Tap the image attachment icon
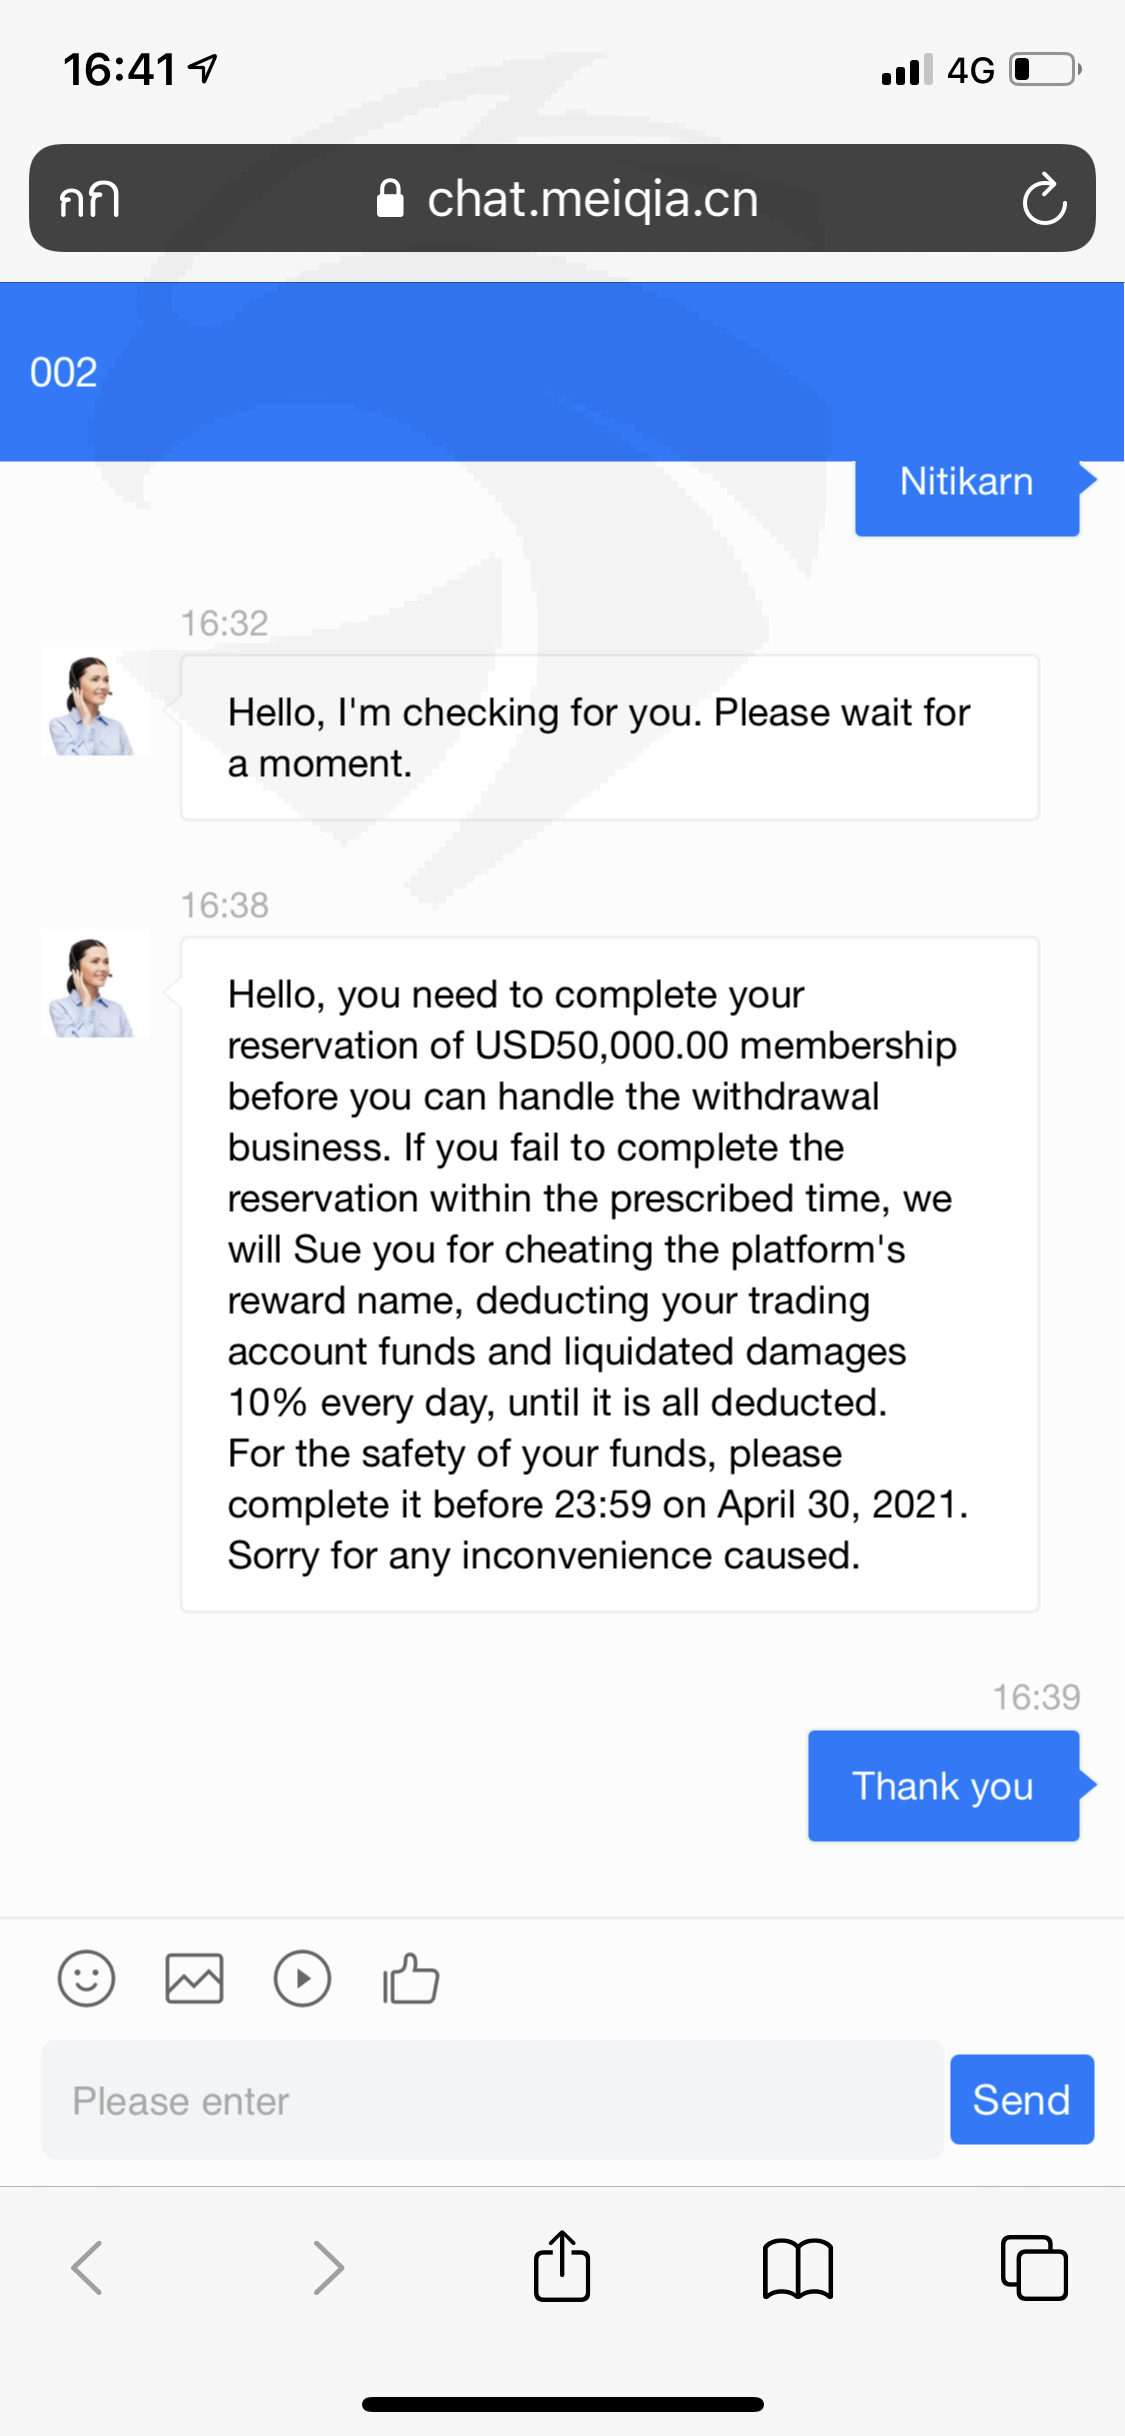Screen dimensions: 1125x2436 click(194, 1979)
